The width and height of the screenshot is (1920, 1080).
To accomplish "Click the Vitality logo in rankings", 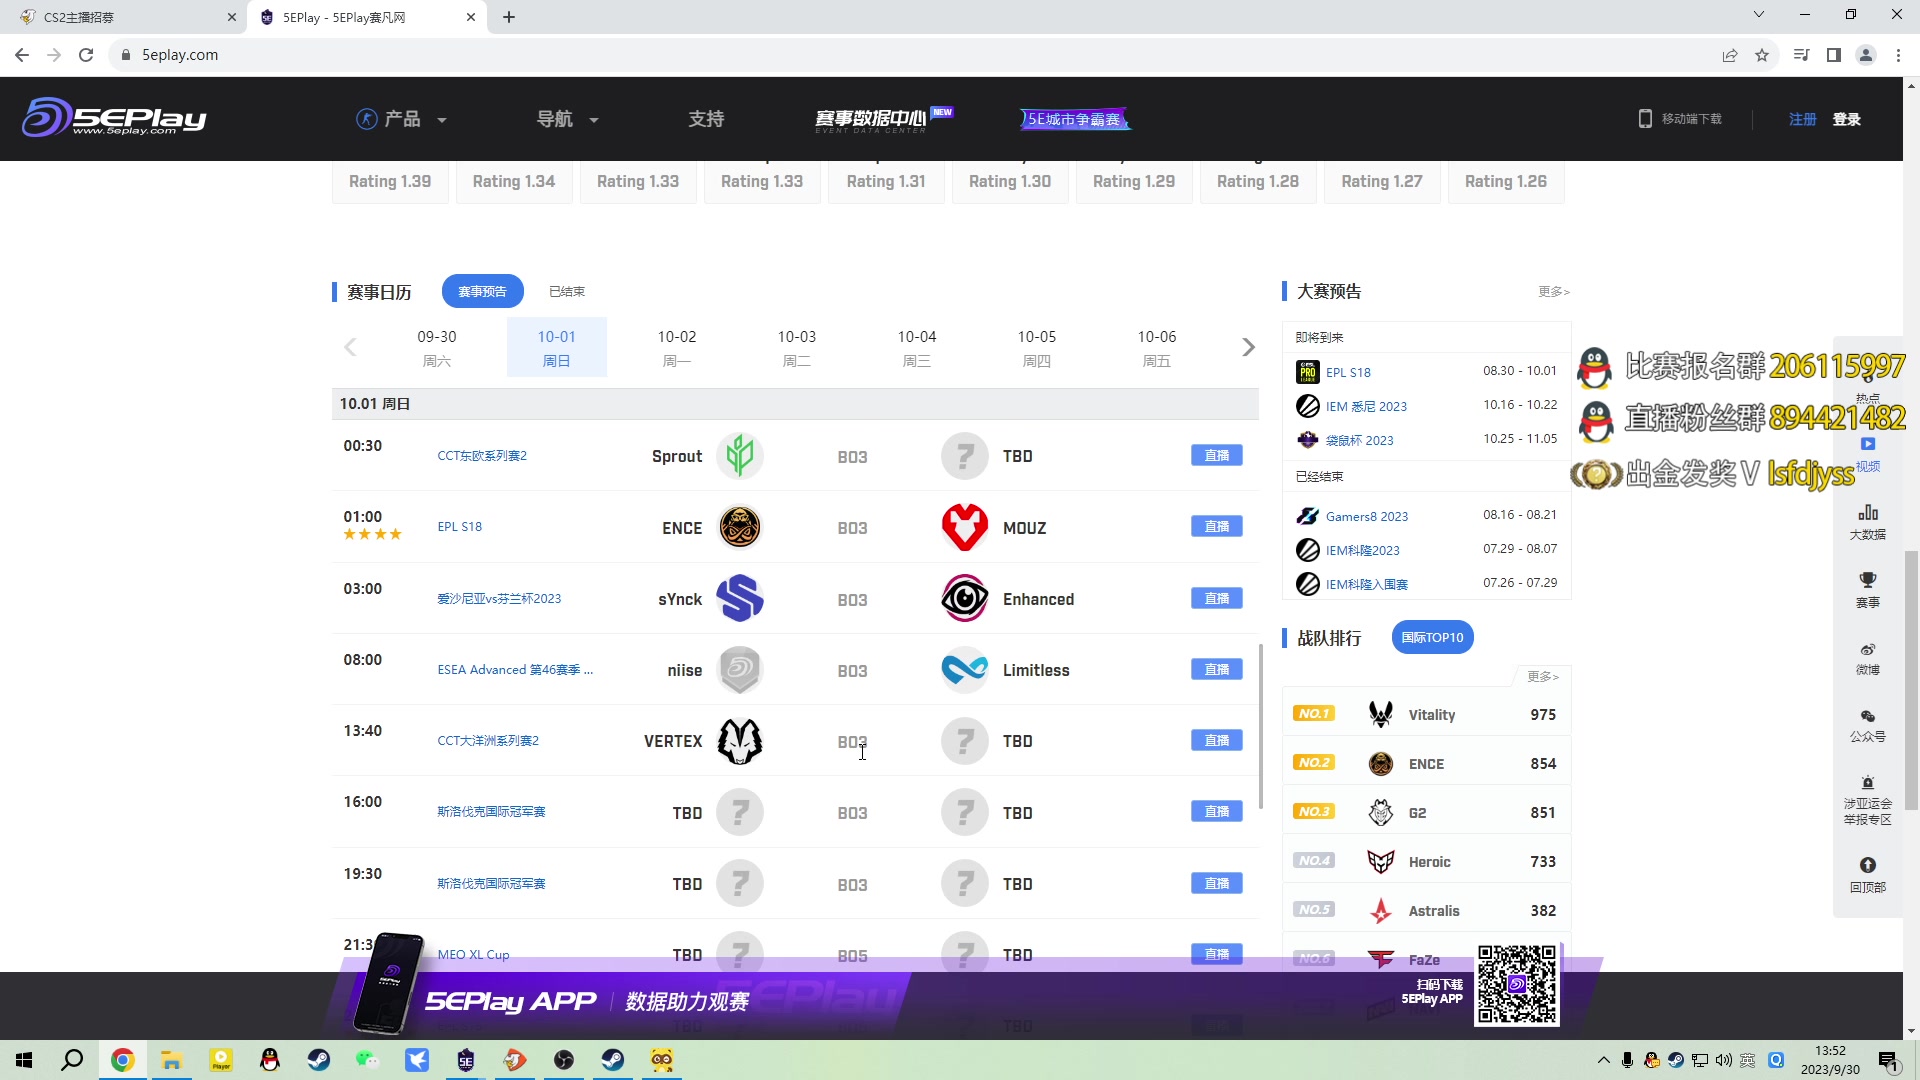I will [x=1381, y=714].
